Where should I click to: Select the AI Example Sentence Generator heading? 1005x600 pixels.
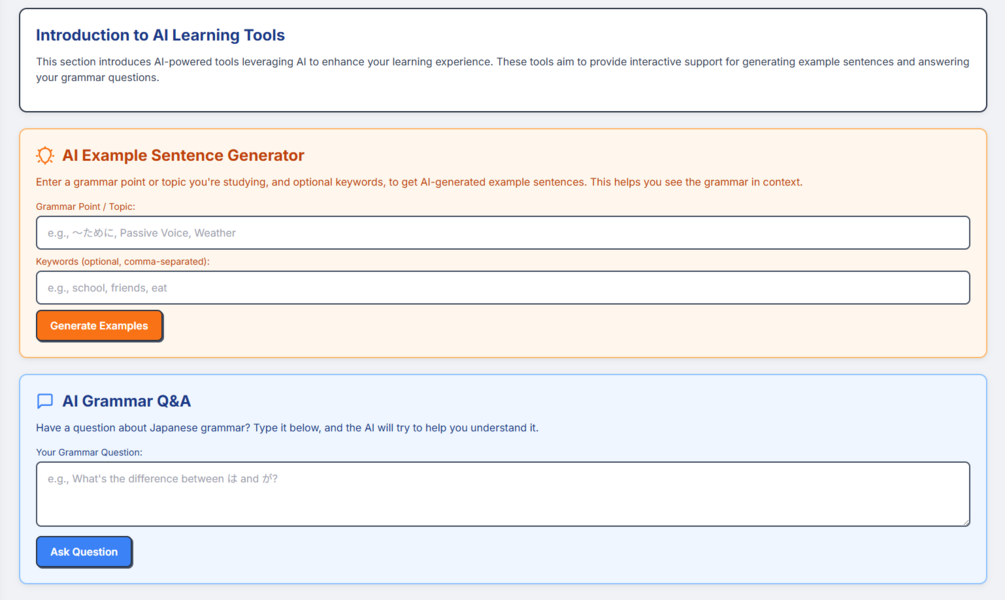[183, 156]
